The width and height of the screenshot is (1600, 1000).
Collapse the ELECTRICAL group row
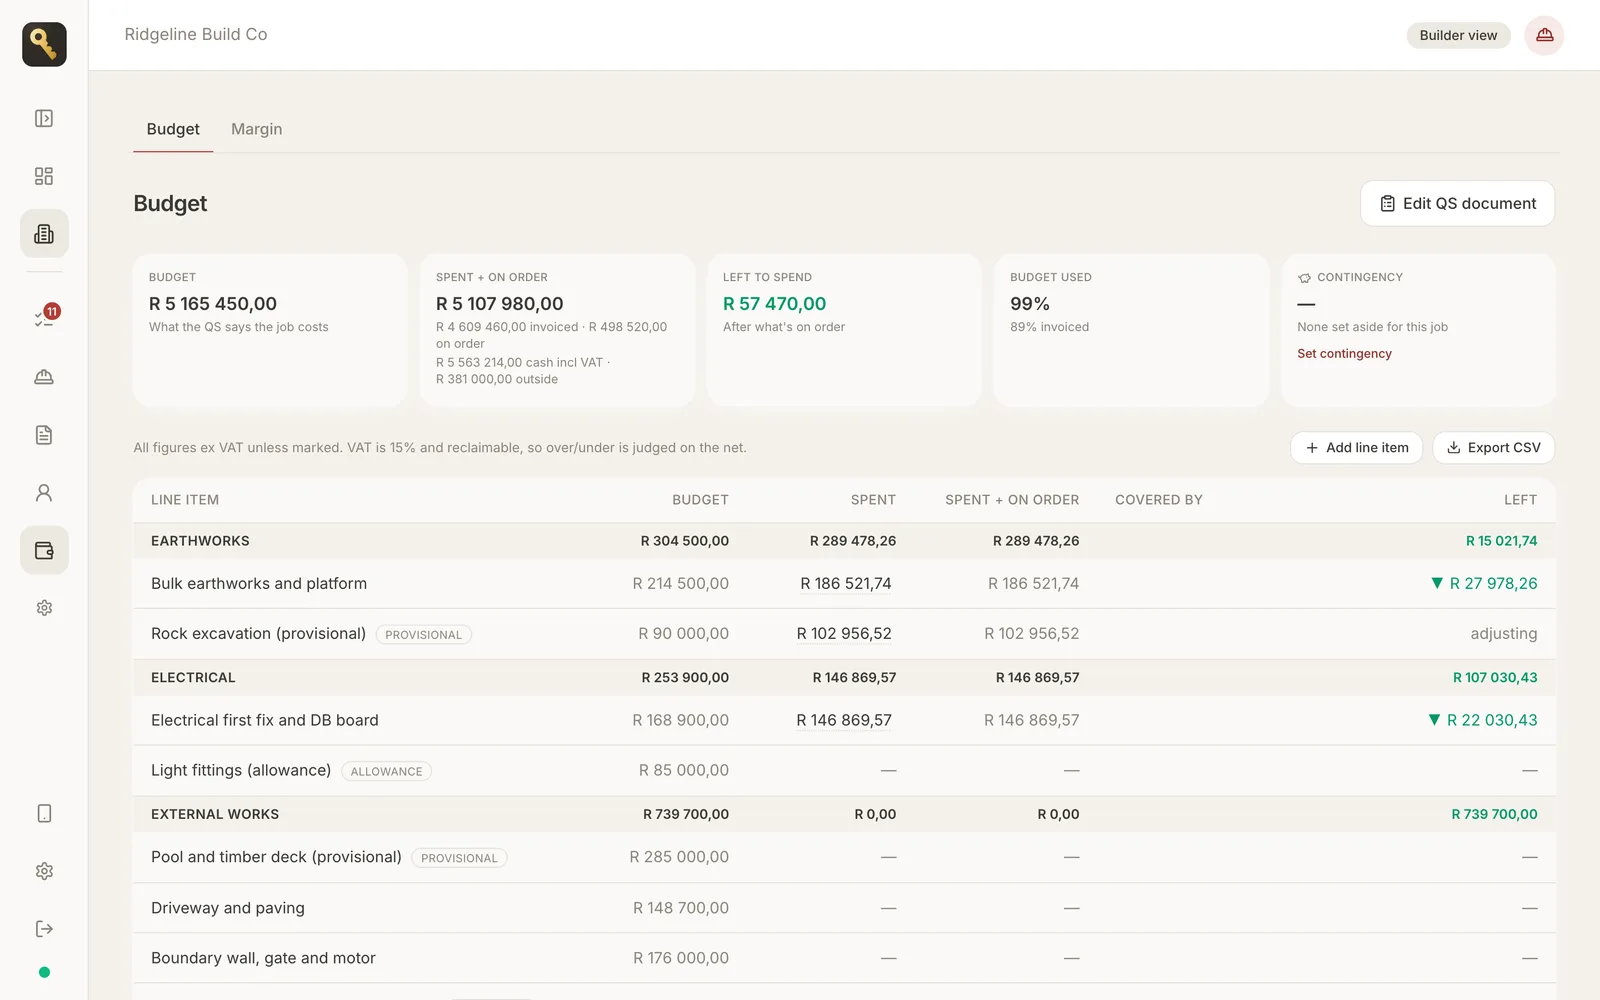coord(844,678)
